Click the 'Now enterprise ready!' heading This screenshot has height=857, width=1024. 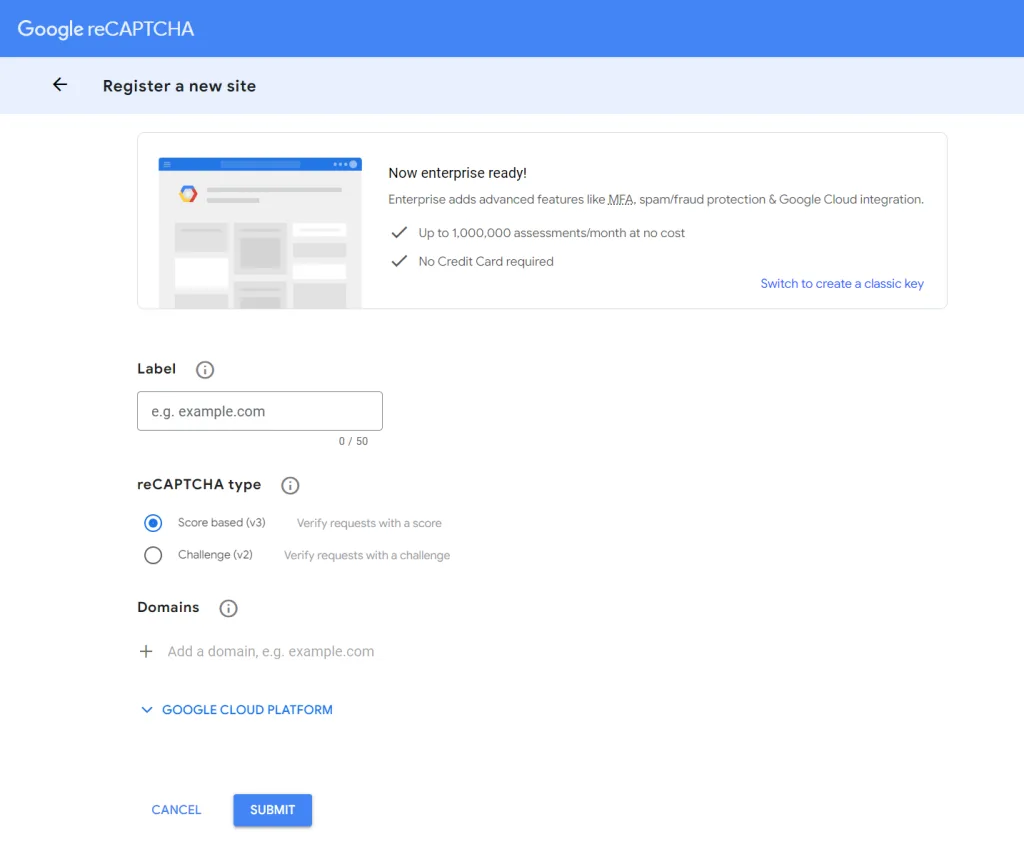point(457,173)
